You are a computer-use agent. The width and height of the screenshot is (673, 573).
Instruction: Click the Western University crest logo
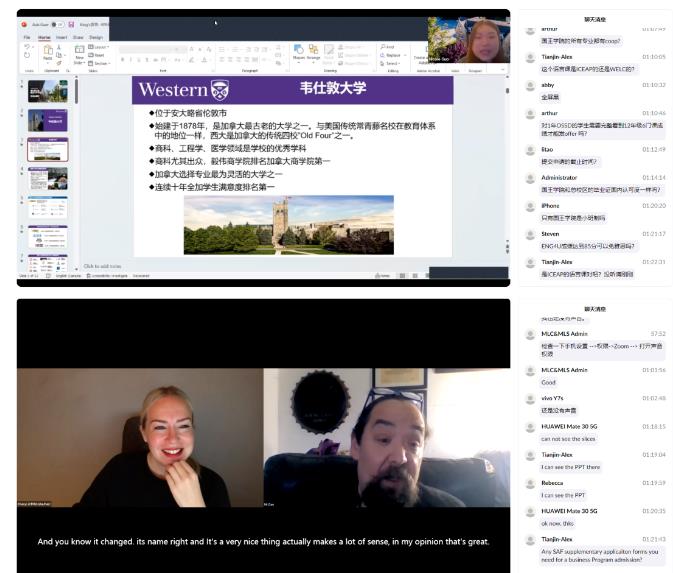pos(219,89)
